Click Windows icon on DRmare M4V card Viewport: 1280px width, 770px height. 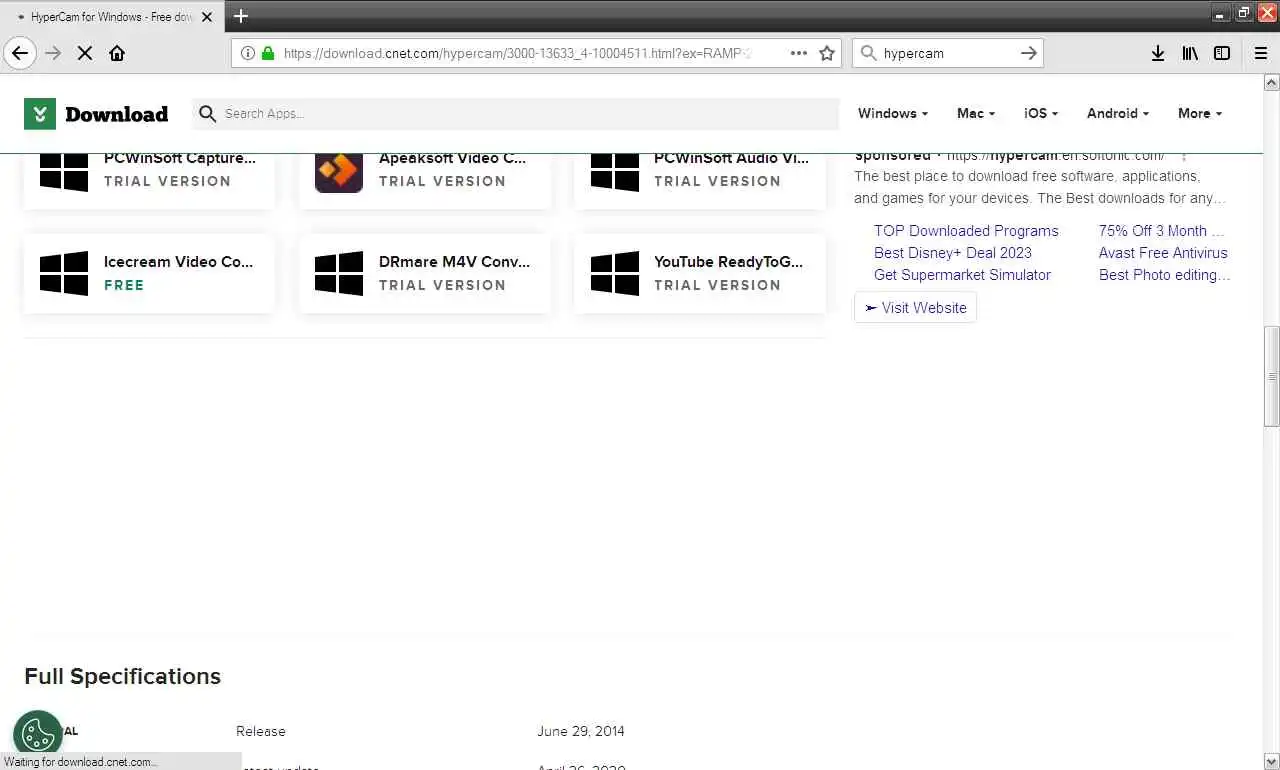click(x=339, y=273)
